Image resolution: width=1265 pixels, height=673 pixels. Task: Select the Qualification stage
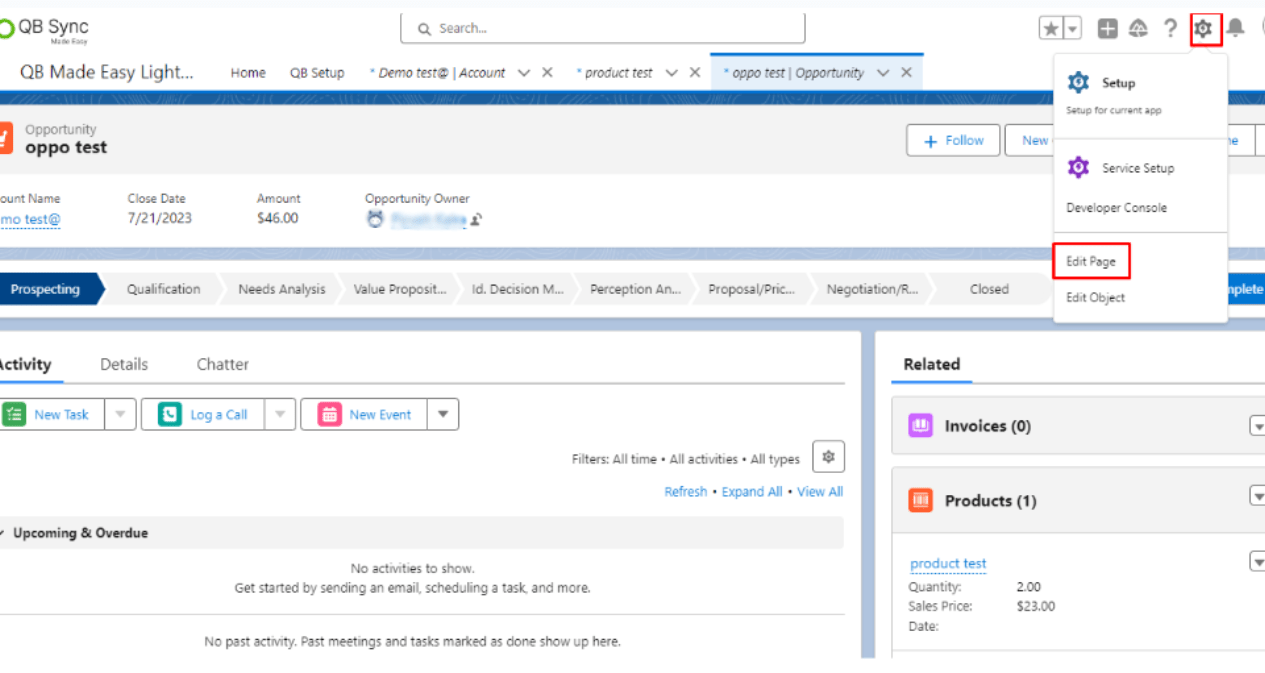pyautogui.click(x=163, y=289)
